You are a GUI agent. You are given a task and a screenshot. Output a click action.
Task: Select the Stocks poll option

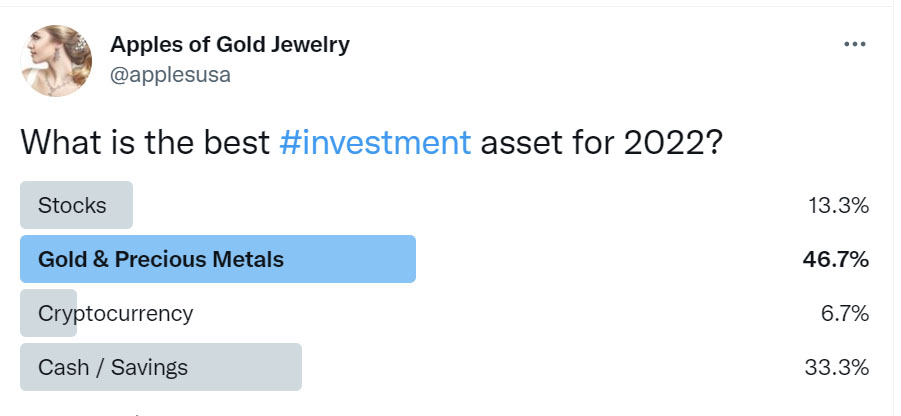[x=72, y=205]
